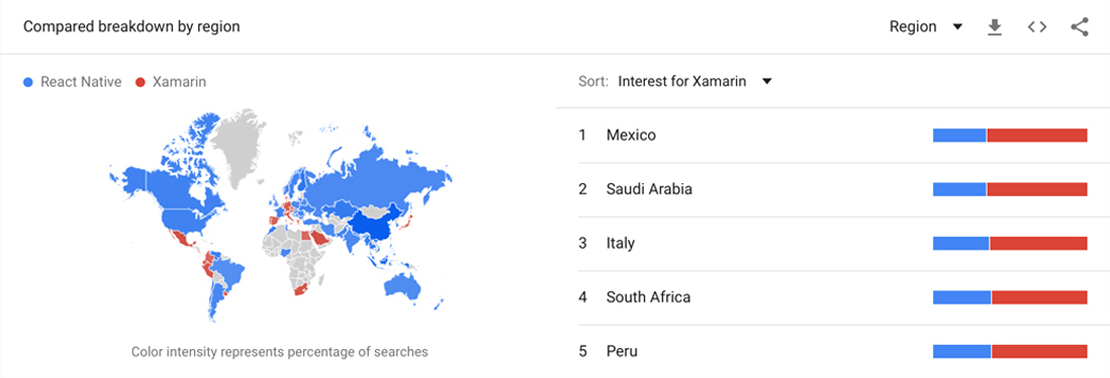Click the red Xamarin legend dot

(140, 82)
